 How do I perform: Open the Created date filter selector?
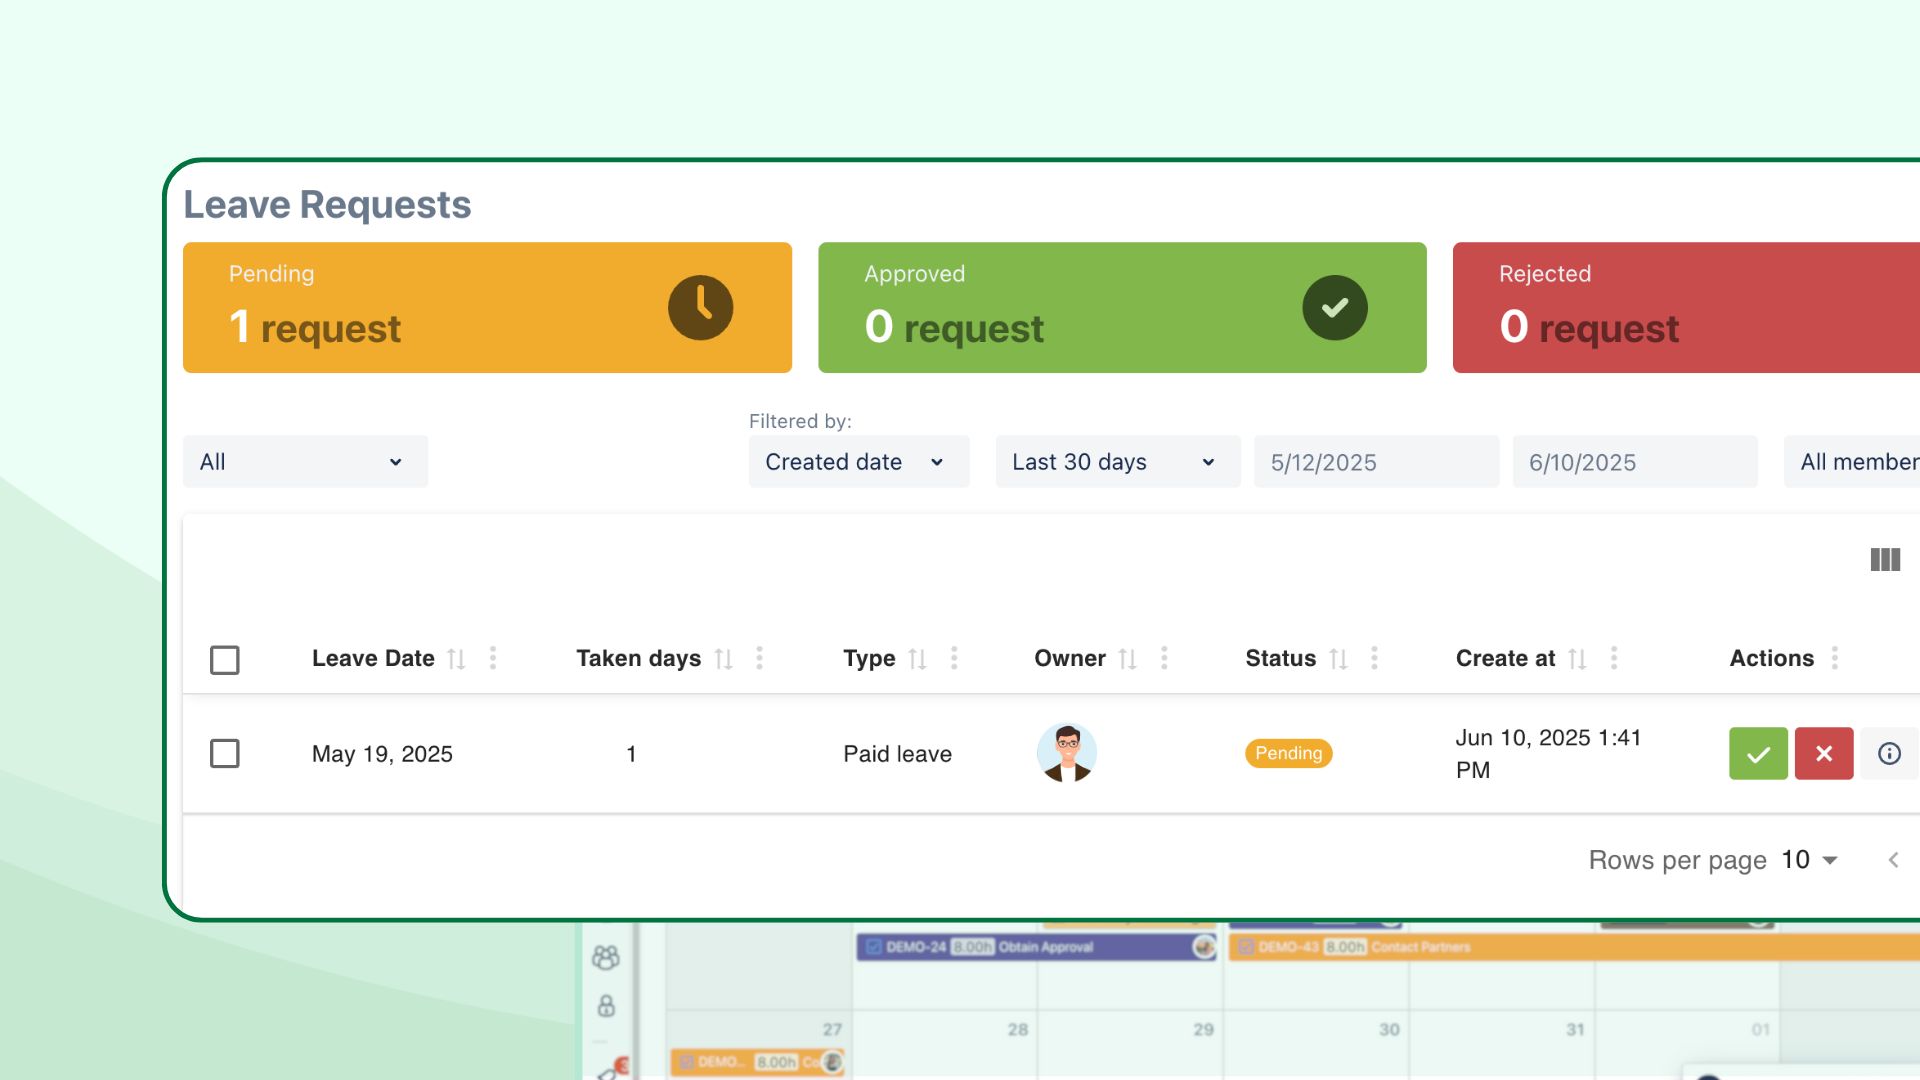[x=858, y=461]
